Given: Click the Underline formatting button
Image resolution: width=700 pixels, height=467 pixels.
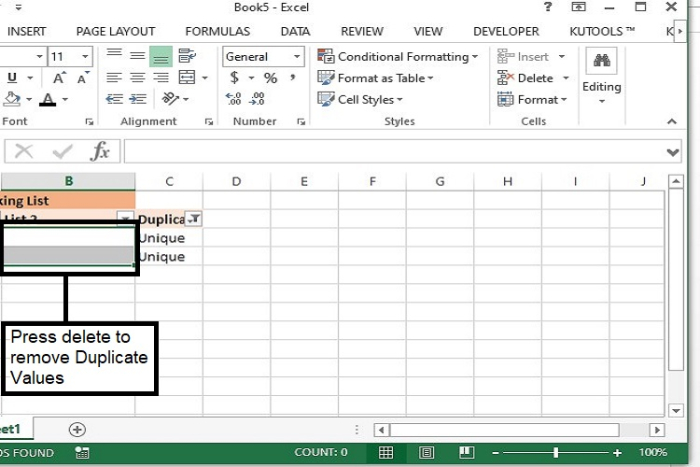Looking at the screenshot, I should pyautogui.click(x=12, y=78).
